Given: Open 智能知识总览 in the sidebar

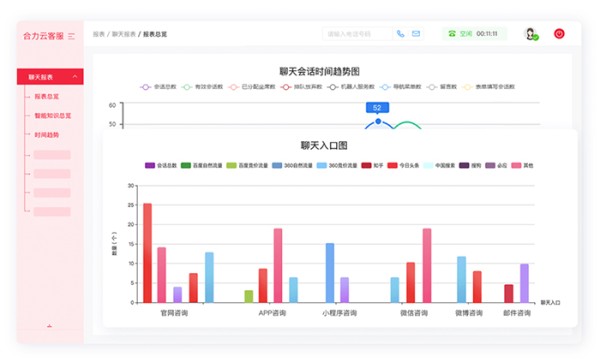Looking at the screenshot, I should pyautogui.click(x=53, y=116).
